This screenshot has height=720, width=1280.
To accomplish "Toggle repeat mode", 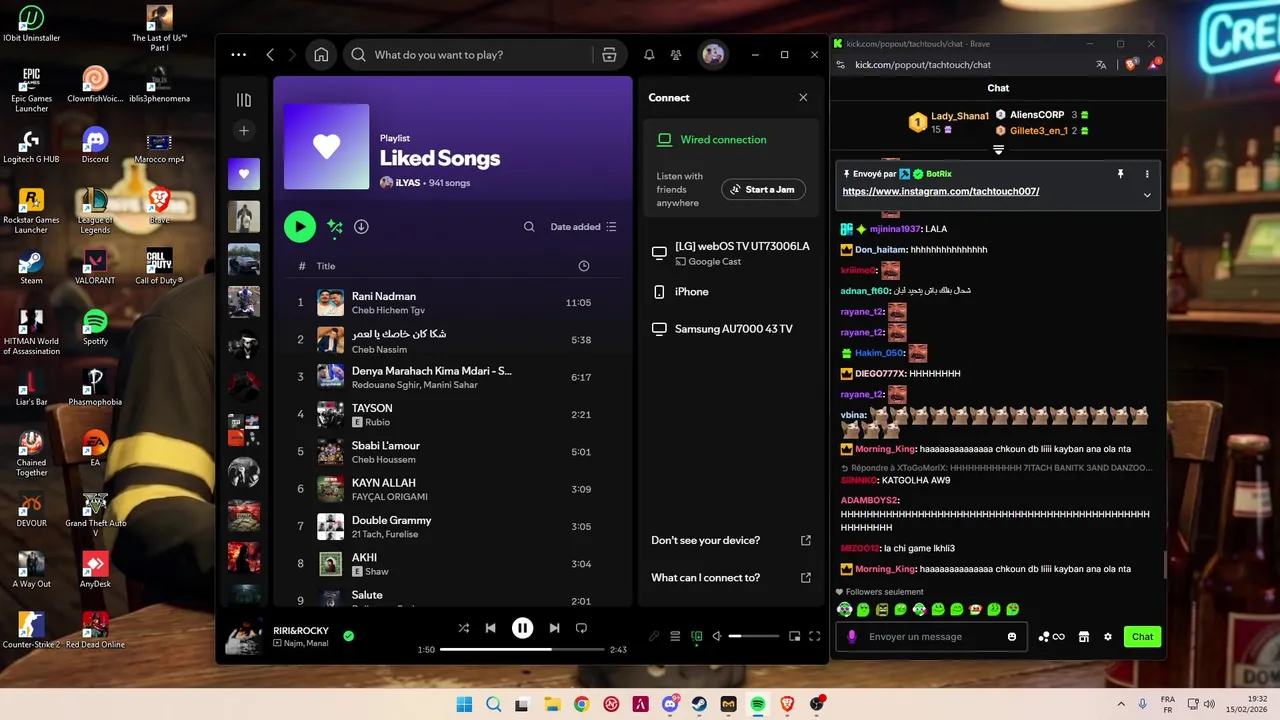I will pyautogui.click(x=581, y=628).
